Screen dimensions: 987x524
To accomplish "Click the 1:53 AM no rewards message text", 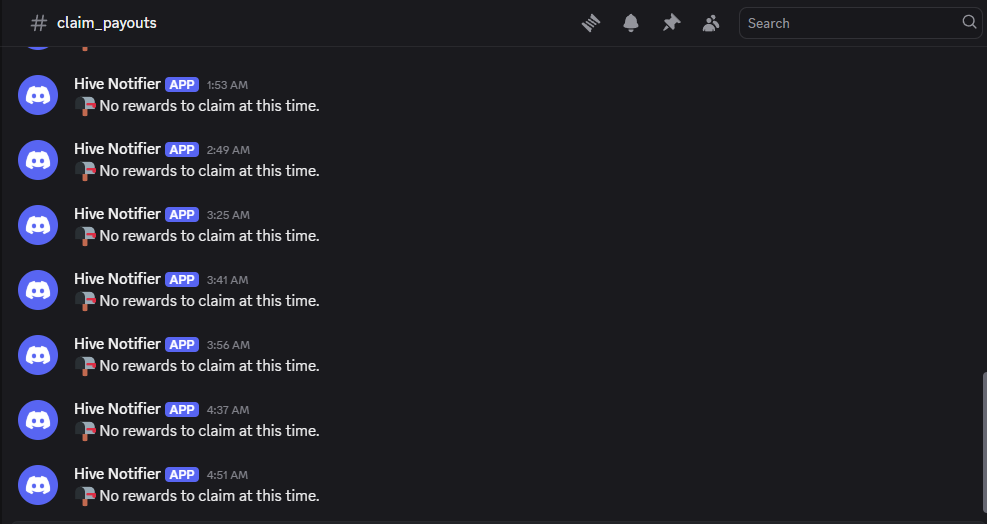I will [x=209, y=106].
